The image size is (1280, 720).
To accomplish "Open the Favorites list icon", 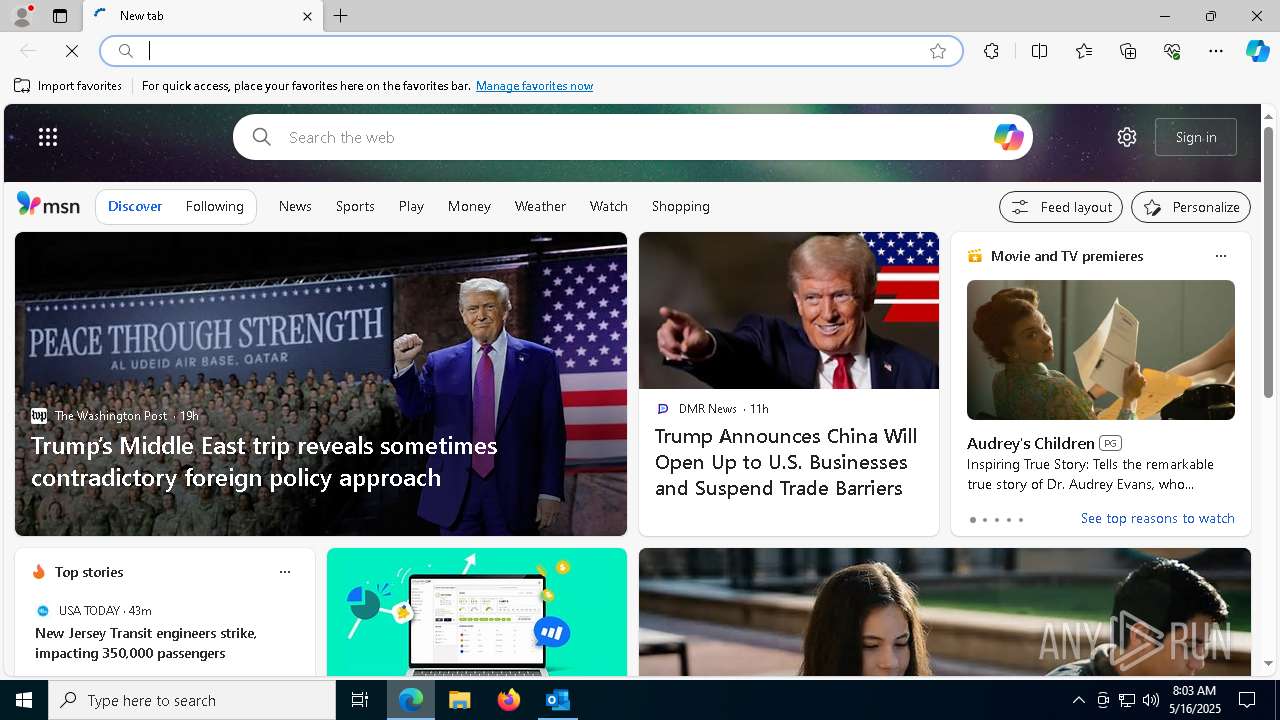I will [1084, 51].
